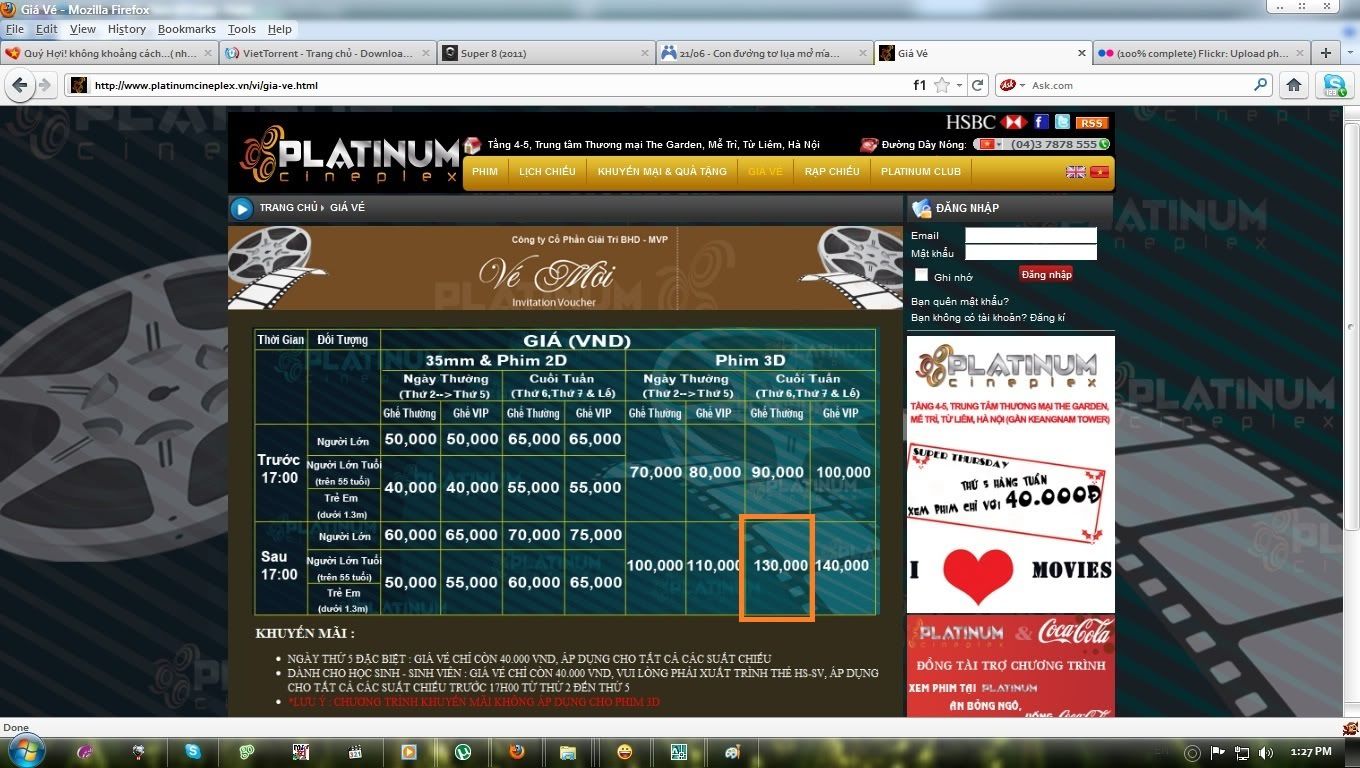Viewport: 1360px width, 768px height.
Task: Switch to the Flickr Upload tab
Action: (1203, 53)
